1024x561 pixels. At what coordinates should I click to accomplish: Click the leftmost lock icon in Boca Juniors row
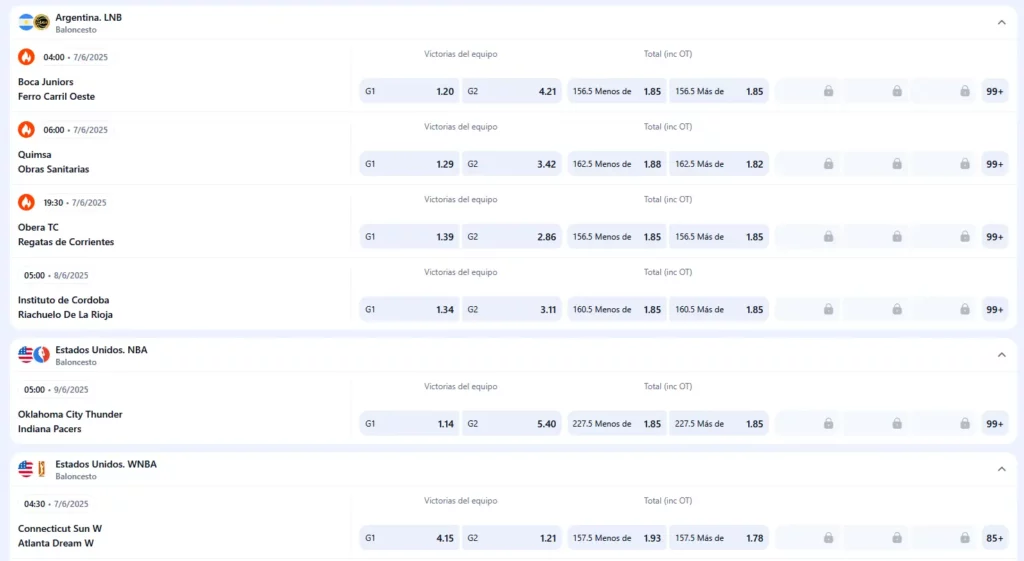[x=828, y=91]
